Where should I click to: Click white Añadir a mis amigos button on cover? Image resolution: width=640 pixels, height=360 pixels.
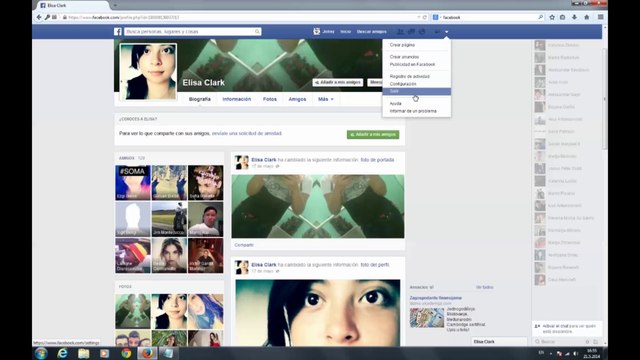click(x=338, y=82)
